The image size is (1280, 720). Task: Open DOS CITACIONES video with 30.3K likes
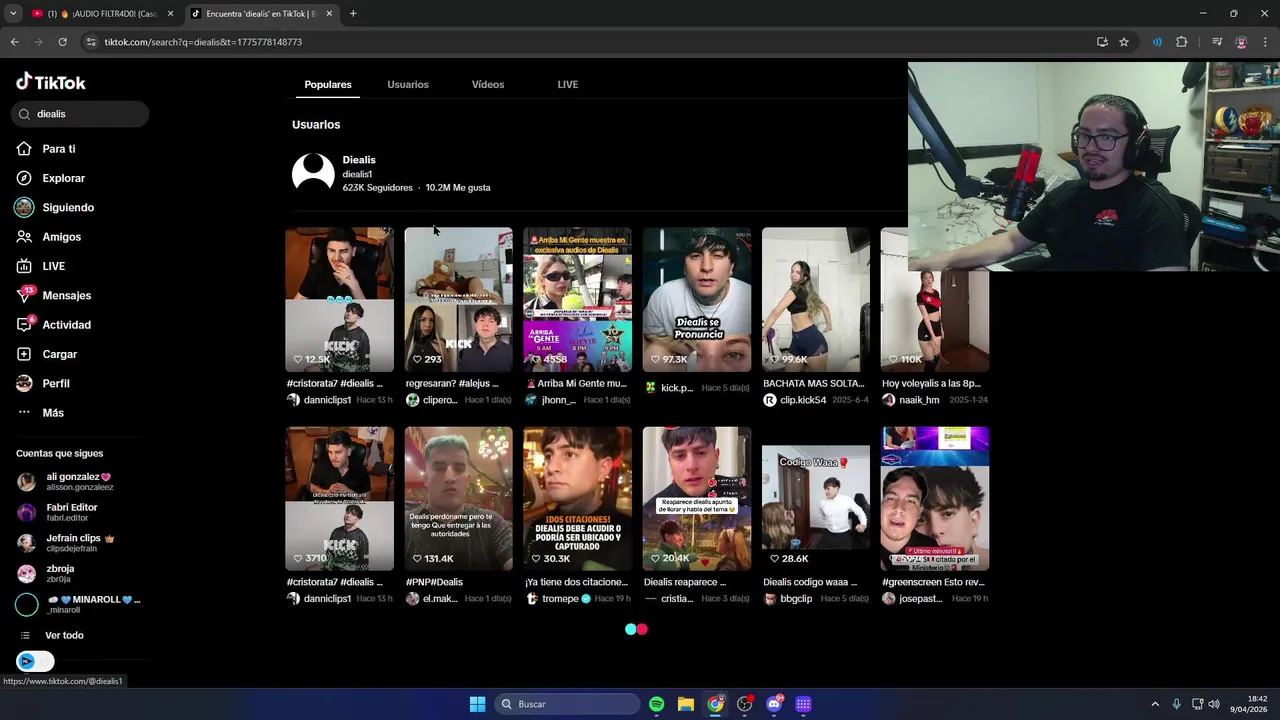(x=577, y=498)
